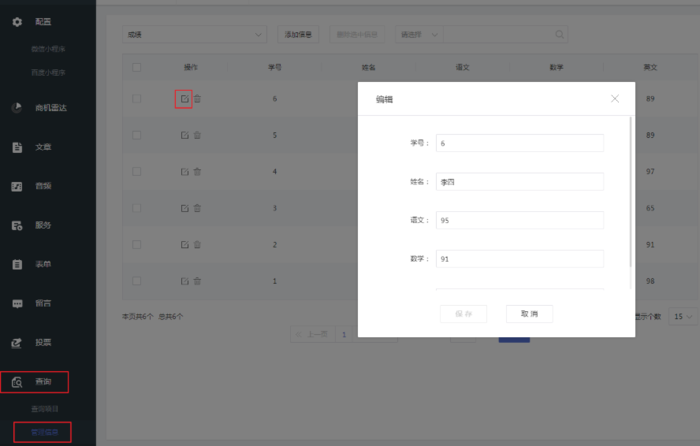Edit the record with 学号 2
Viewport: 700px width, 446px height.
[x=184, y=245]
